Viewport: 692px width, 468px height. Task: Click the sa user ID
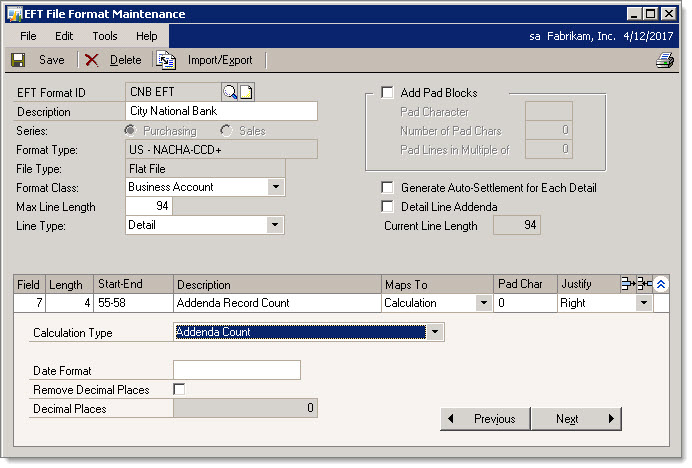(534, 36)
